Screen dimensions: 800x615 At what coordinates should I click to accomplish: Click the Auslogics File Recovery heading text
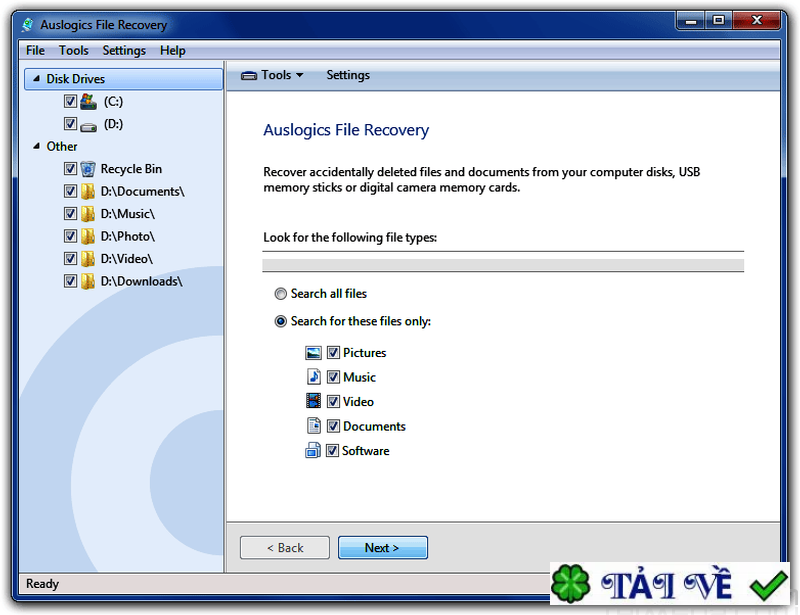346,130
